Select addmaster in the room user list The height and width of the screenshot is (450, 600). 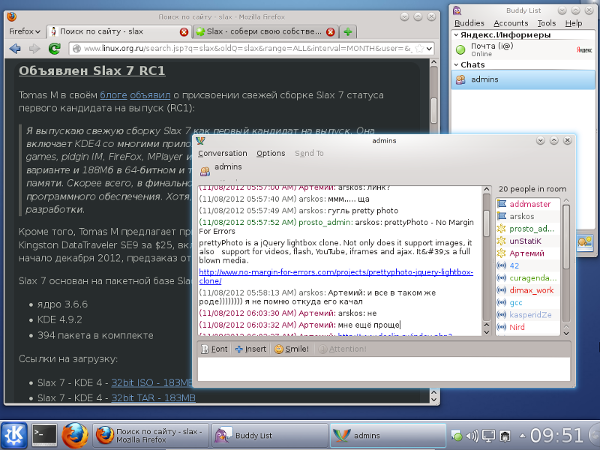(x=528, y=204)
